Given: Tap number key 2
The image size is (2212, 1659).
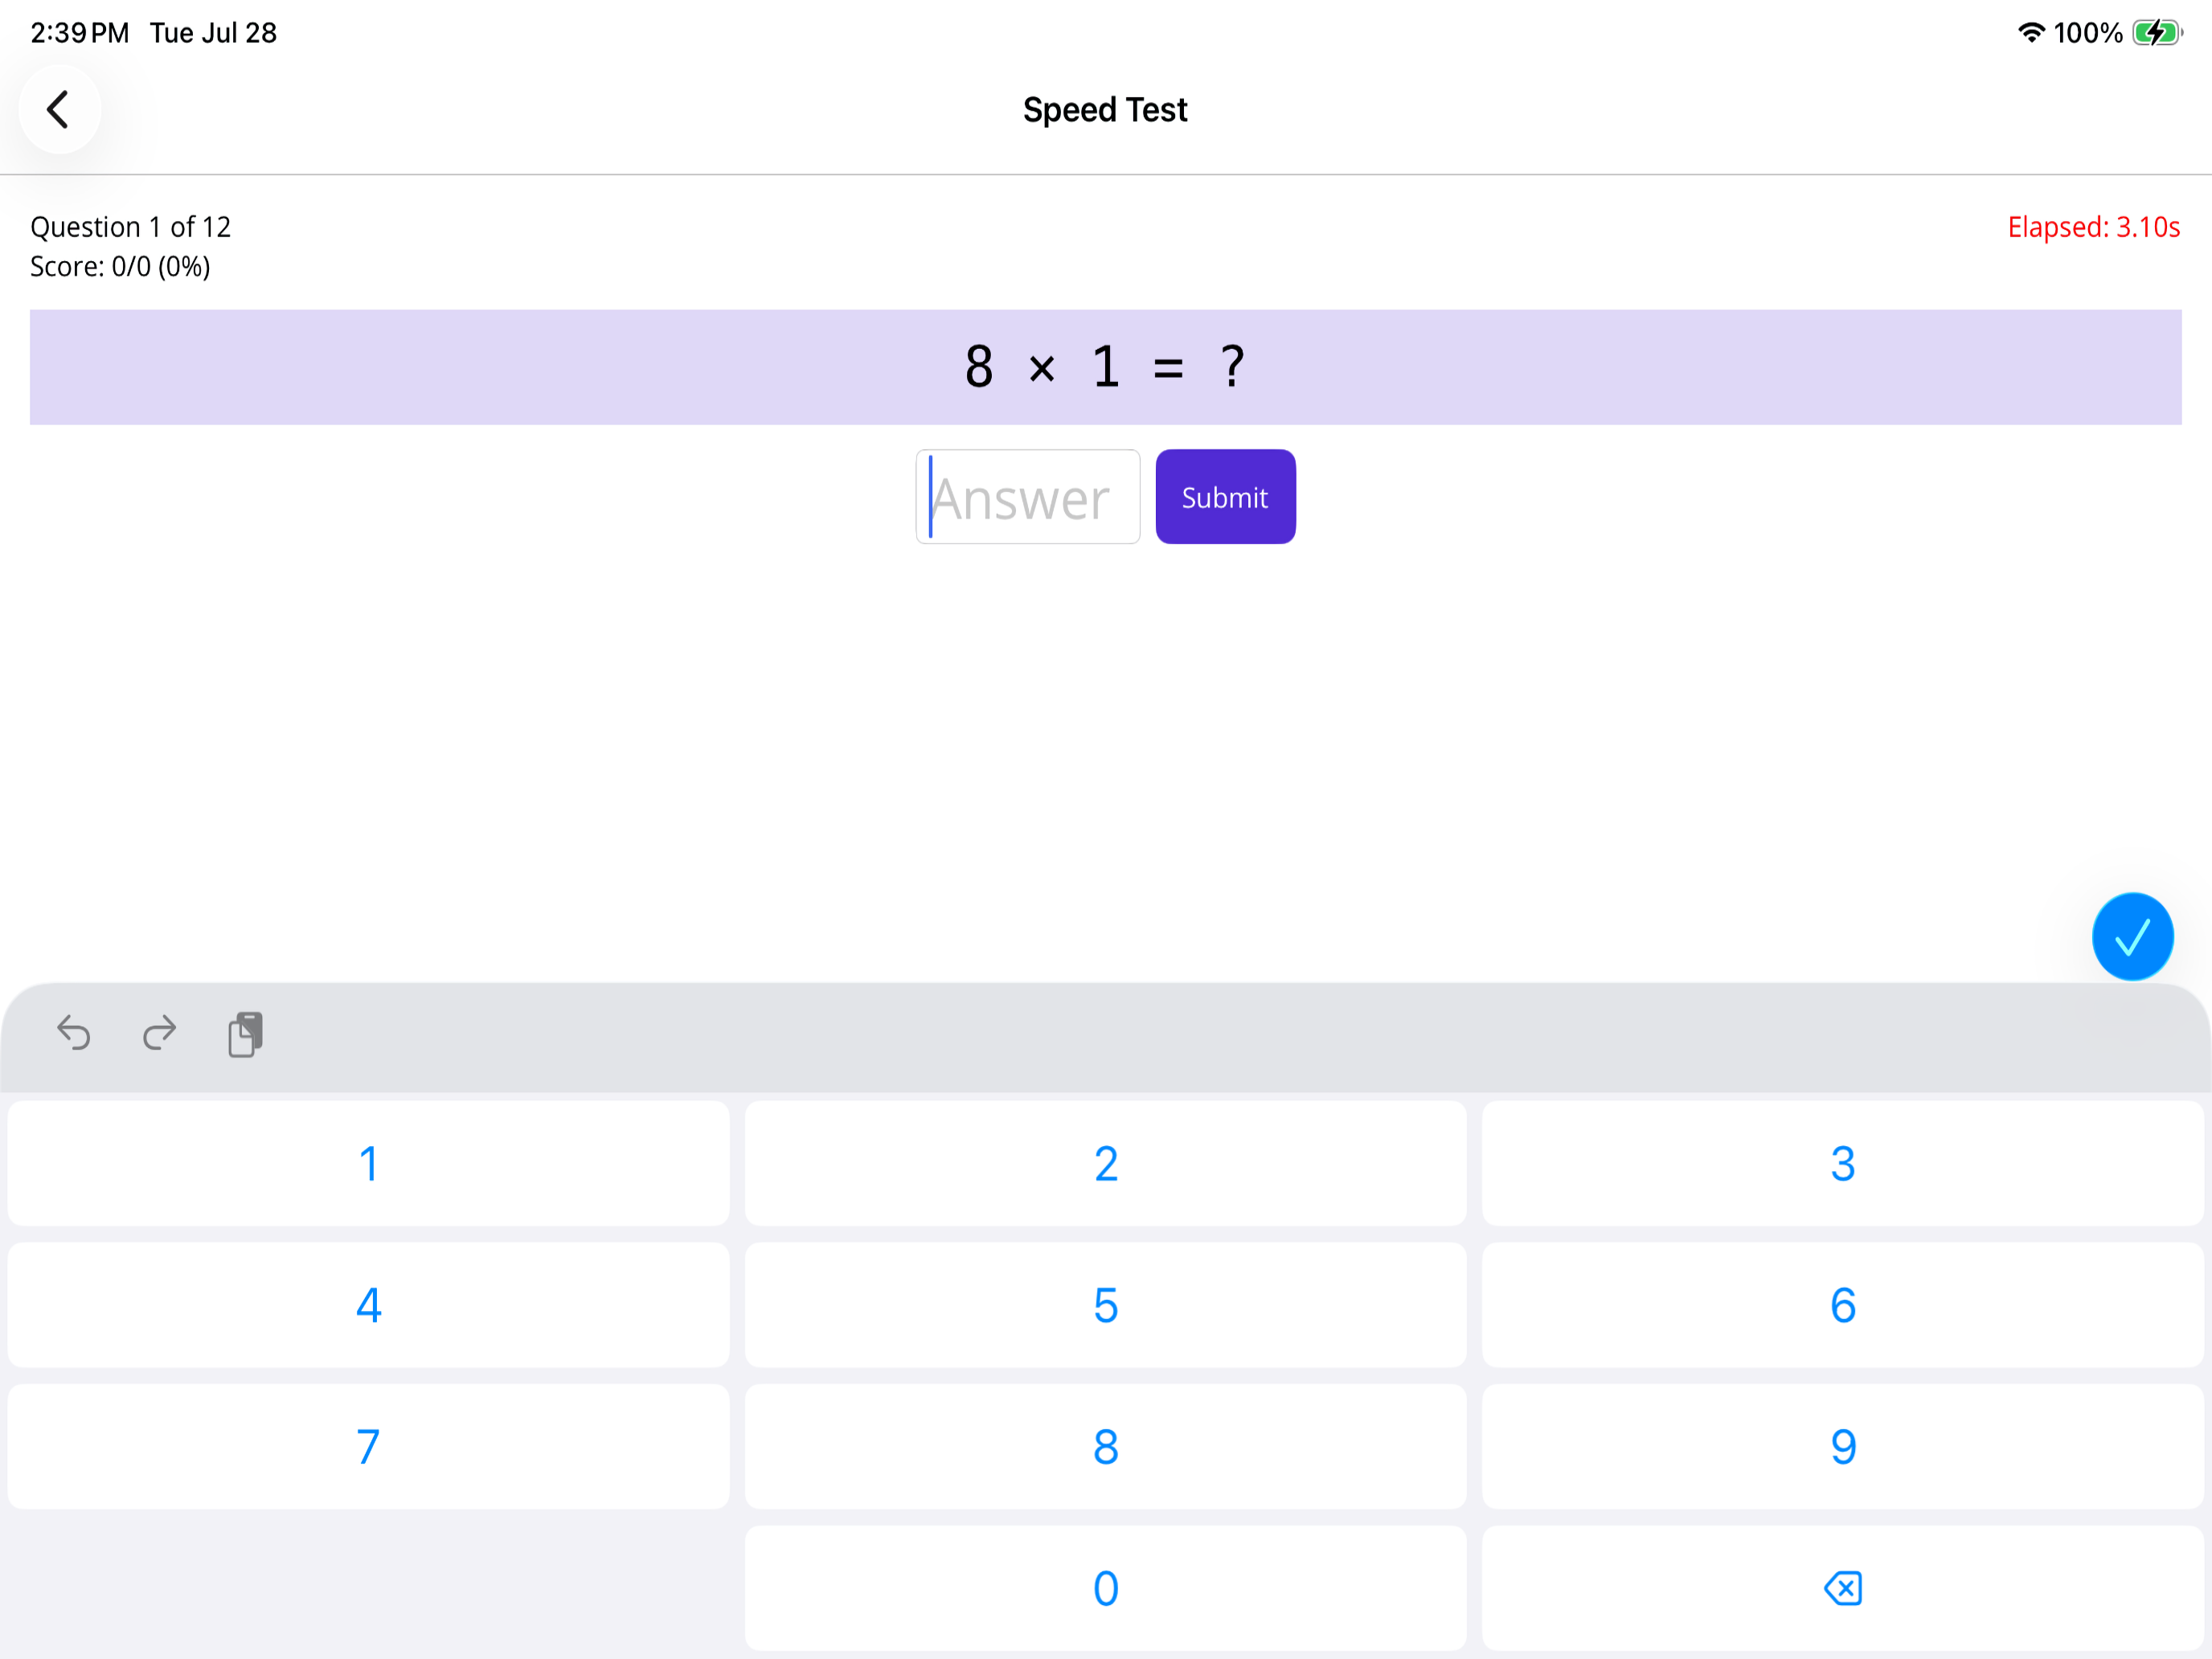Looking at the screenshot, I should pyautogui.click(x=1105, y=1163).
